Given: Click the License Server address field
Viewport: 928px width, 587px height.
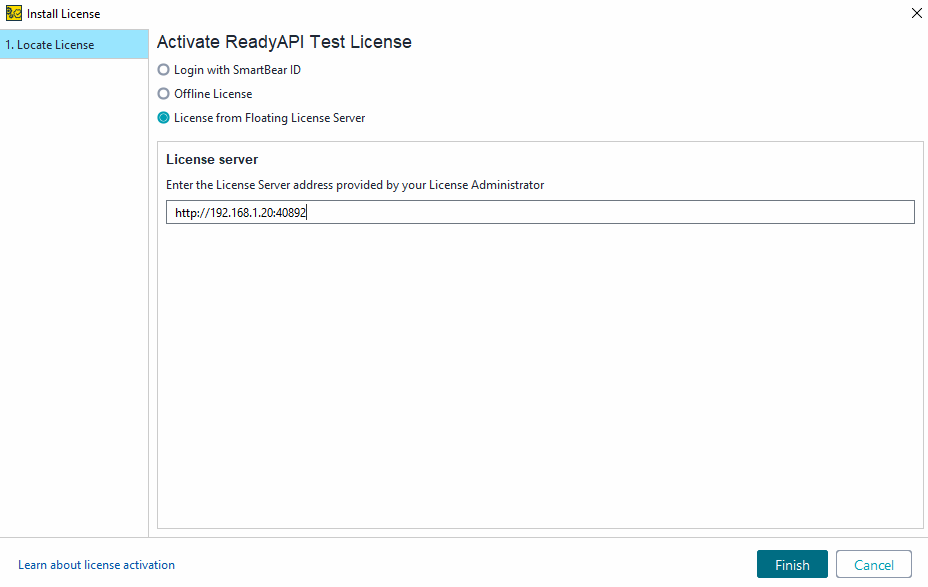Looking at the screenshot, I should coord(540,211).
